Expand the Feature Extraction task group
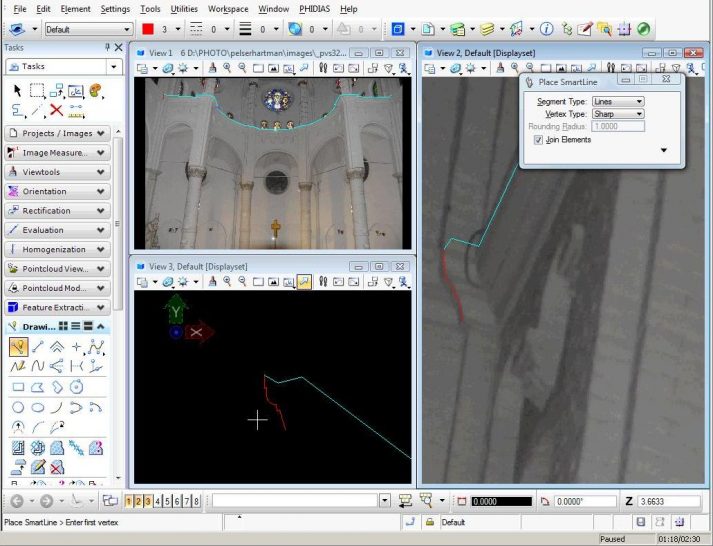This screenshot has height=546, width=713. (57, 307)
